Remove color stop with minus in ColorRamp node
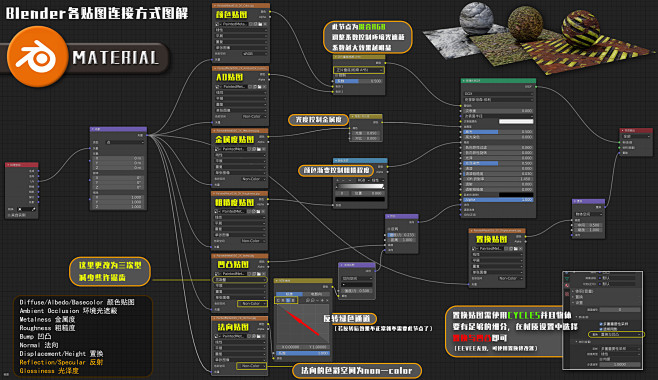The image size is (658, 380). [x=343, y=180]
